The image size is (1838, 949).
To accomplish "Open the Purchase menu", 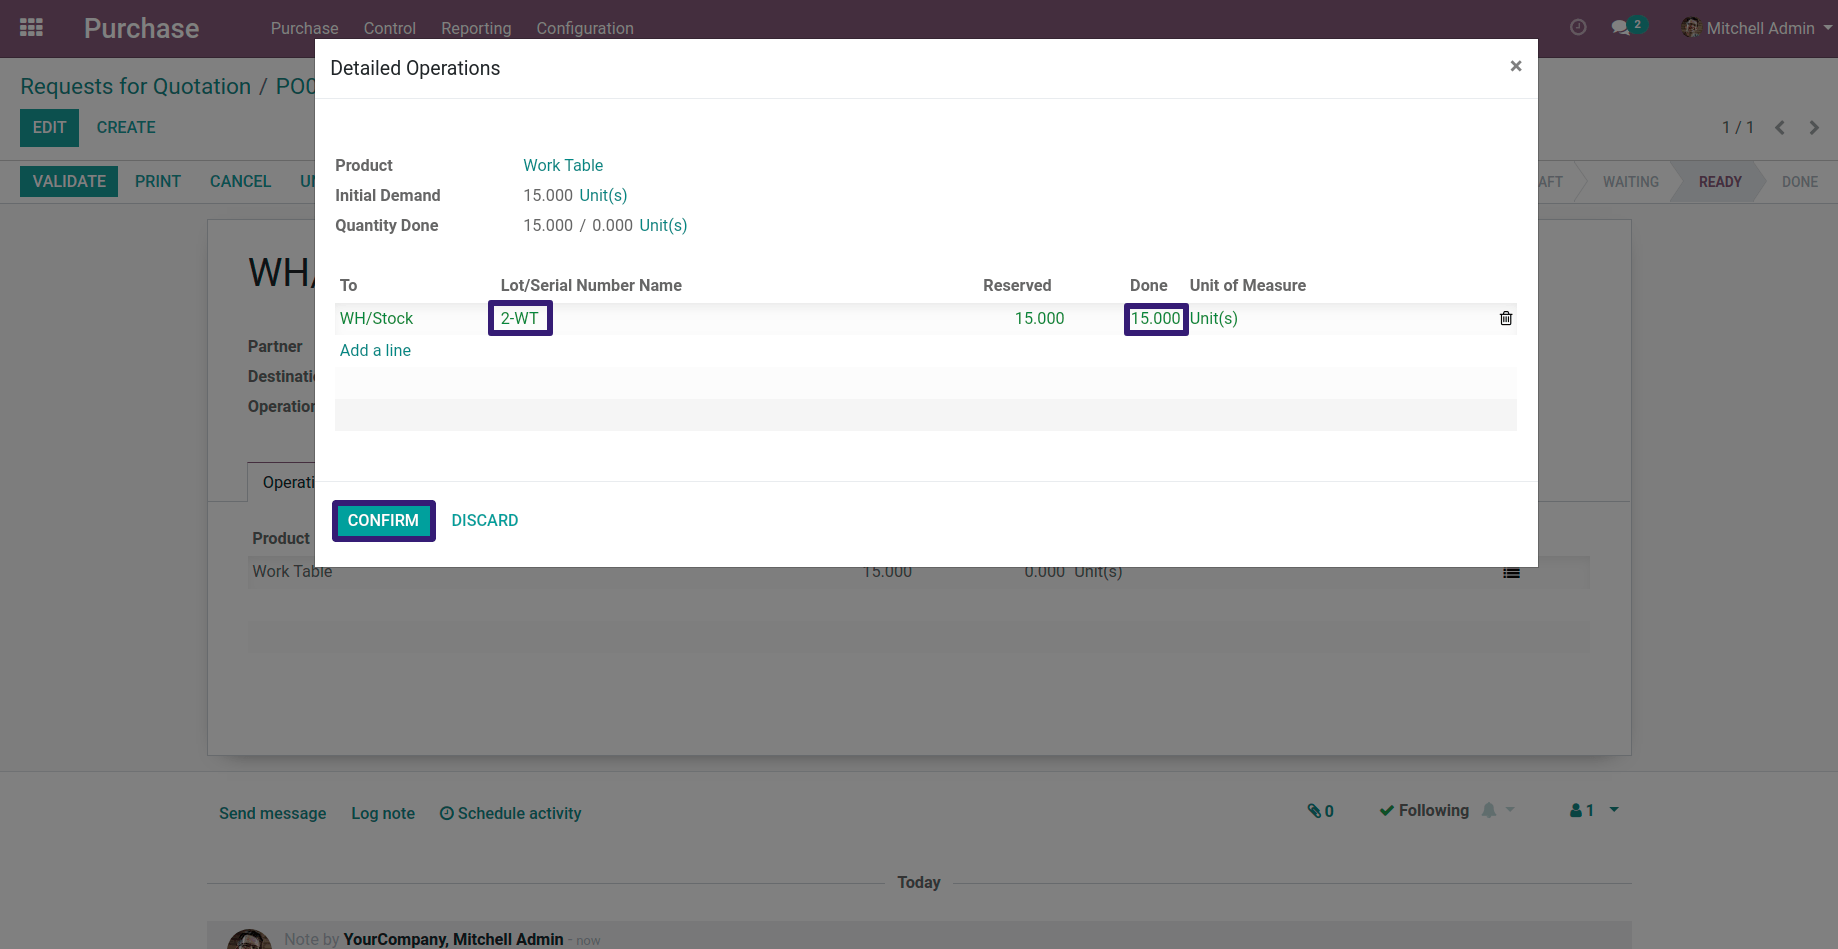I will tap(304, 28).
